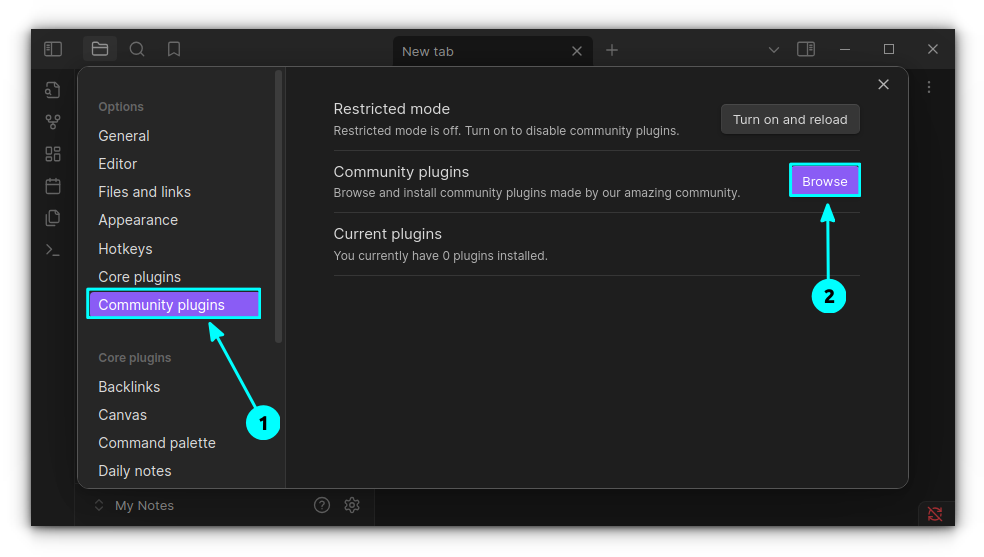Open the Appearance settings section
This screenshot has height=557, width=984.
click(138, 220)
